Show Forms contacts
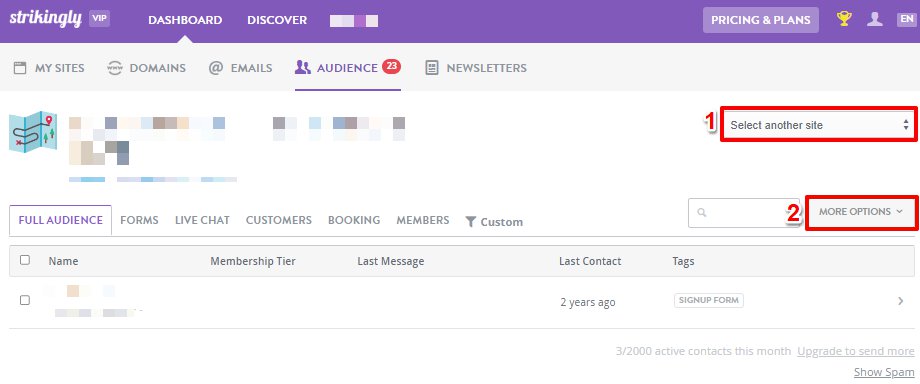 139,220
